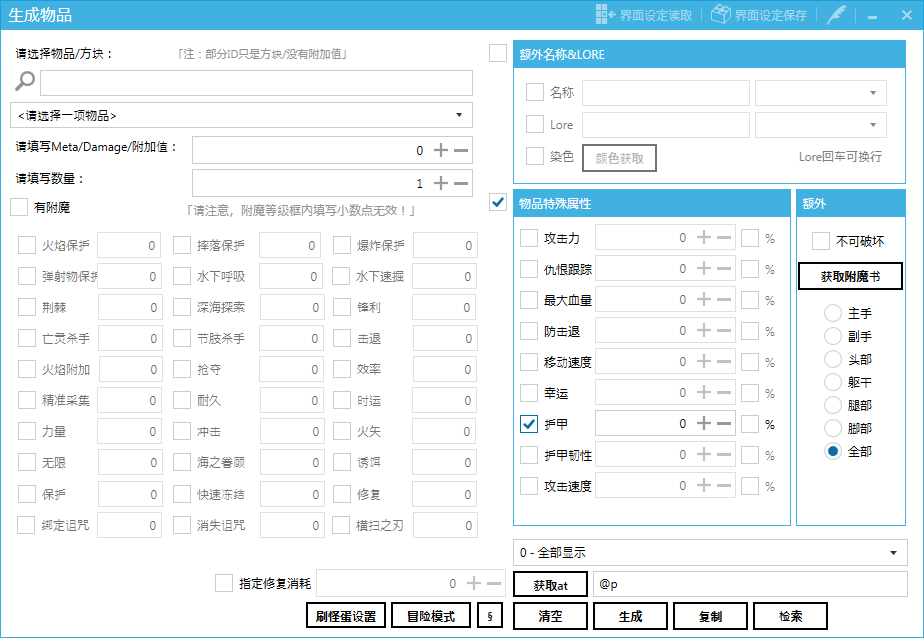Expand the 0 - 全部显示 dropdown

710,552
